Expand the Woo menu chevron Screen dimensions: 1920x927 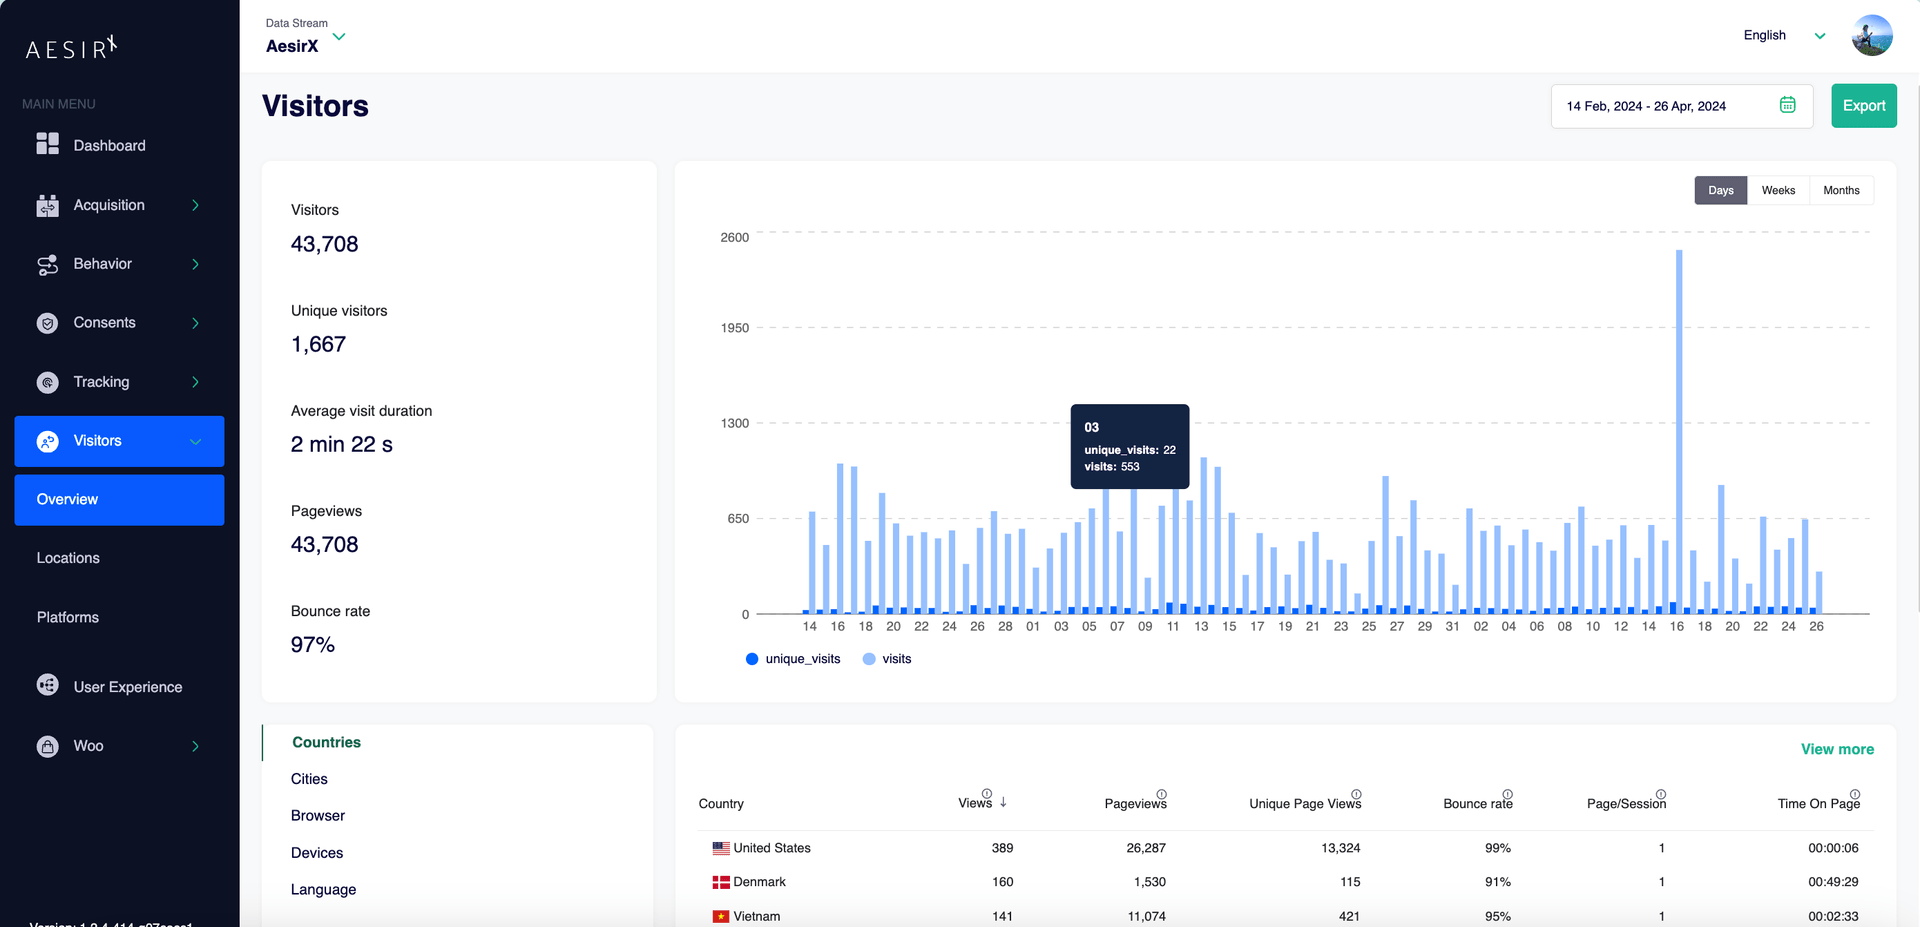tap(194, 746)
